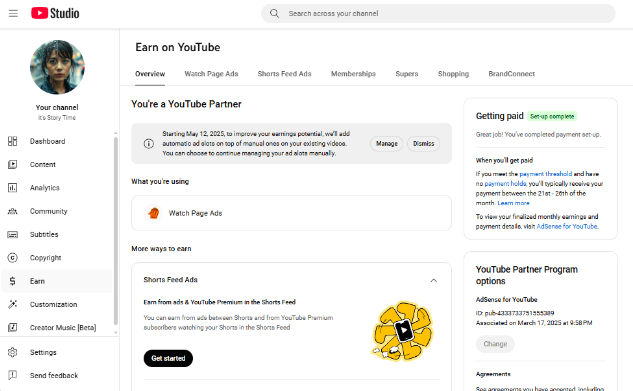
Task: Dismiss the ad slots notice
Action: click(423, 144)
